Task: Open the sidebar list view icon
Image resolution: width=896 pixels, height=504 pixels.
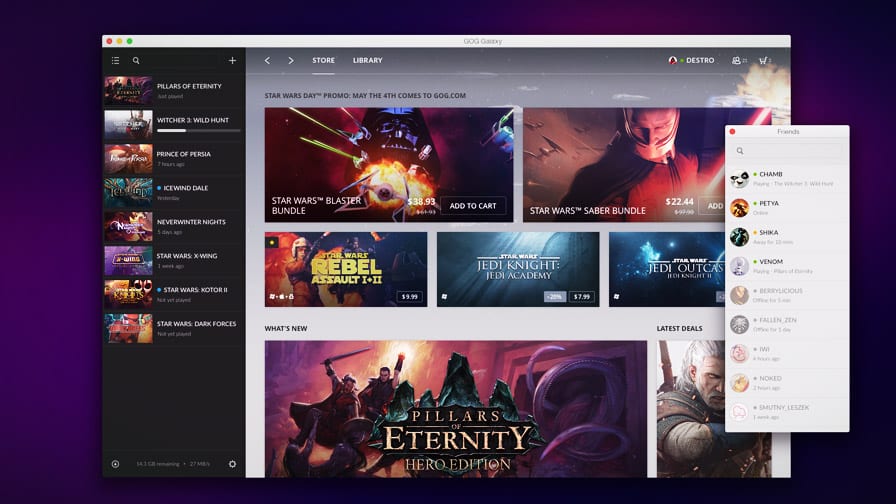Action: coord(115,60)
